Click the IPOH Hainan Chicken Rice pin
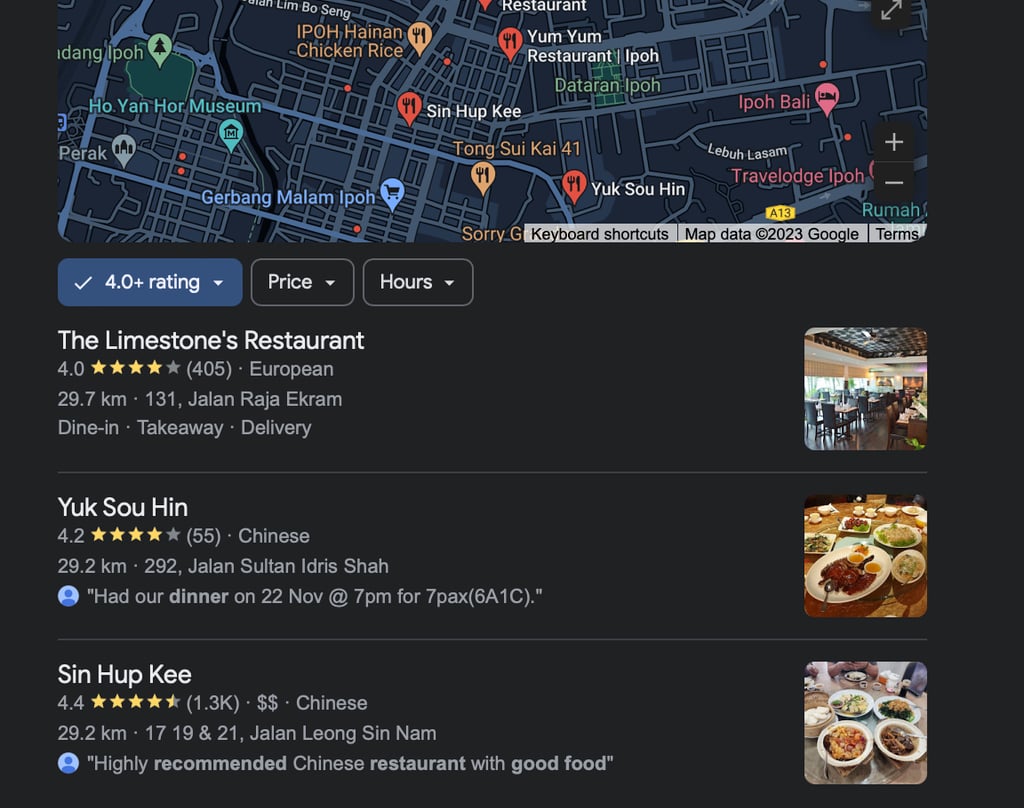The image size is (1024, 808). pyautogui.click(x=419, y=38)
